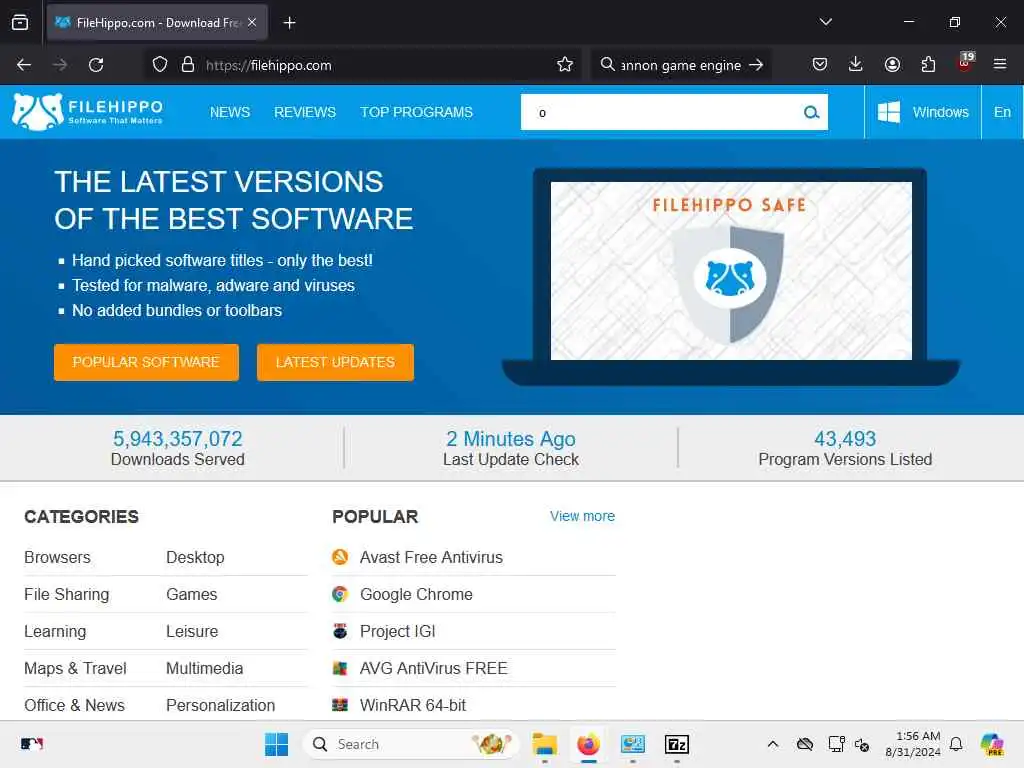The image size is (1024, 768).
Task: Open the clock showing 1:56 AM
Action: [913, 744]
